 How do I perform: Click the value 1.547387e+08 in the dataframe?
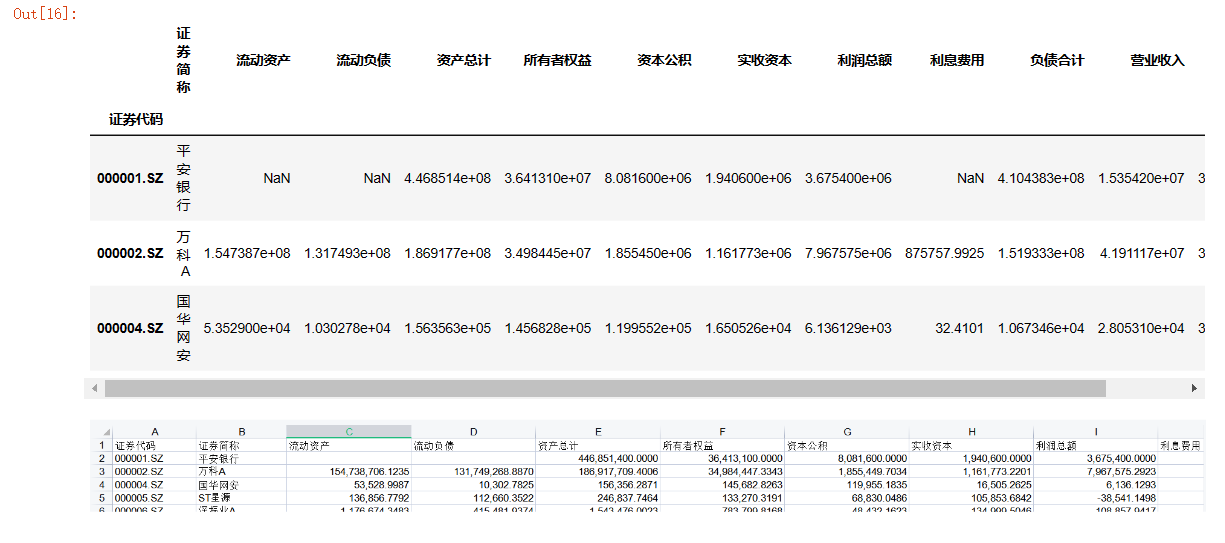pos(247,253)
